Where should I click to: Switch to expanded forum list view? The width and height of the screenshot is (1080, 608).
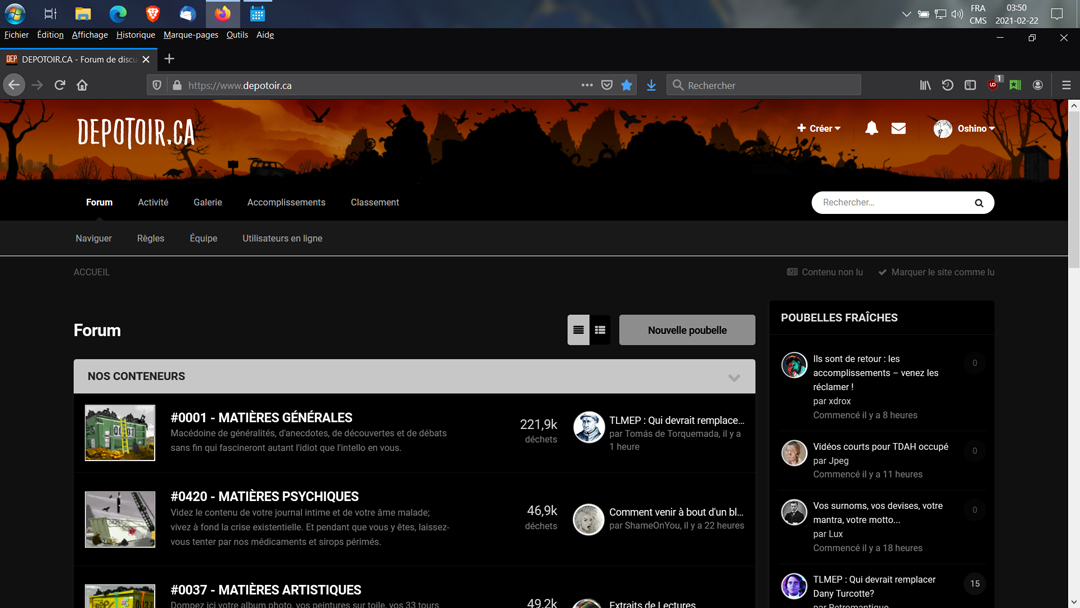coord(579,330)
